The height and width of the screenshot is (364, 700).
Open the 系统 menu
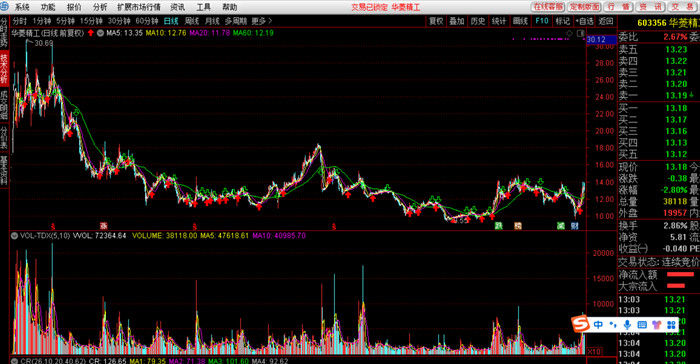[22, 7]
